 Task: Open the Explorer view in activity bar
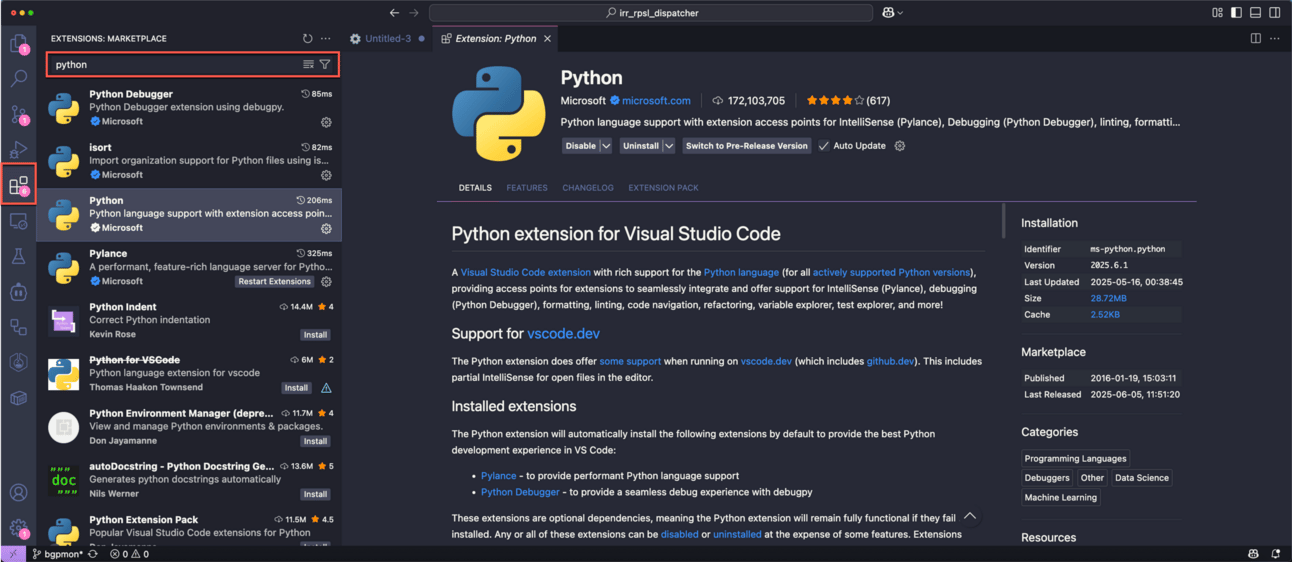point(18,44)
